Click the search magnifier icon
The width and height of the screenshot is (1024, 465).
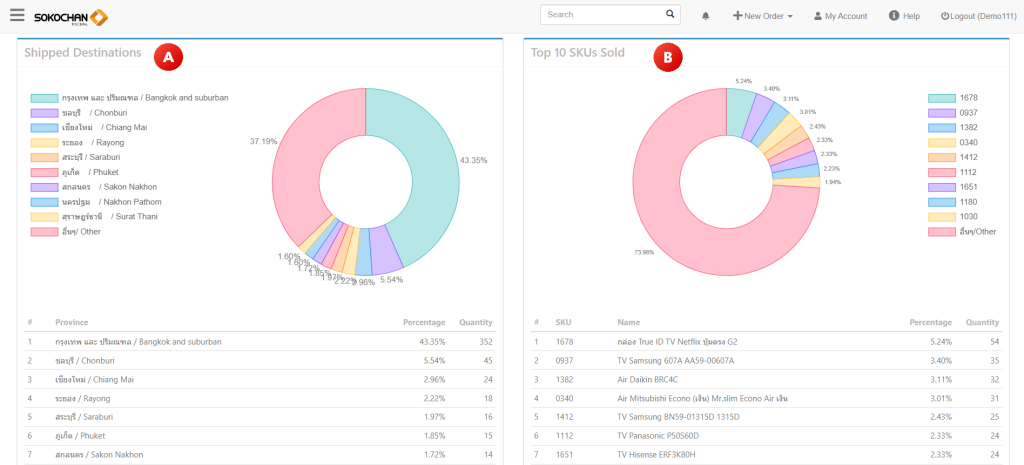coord(671,15)
